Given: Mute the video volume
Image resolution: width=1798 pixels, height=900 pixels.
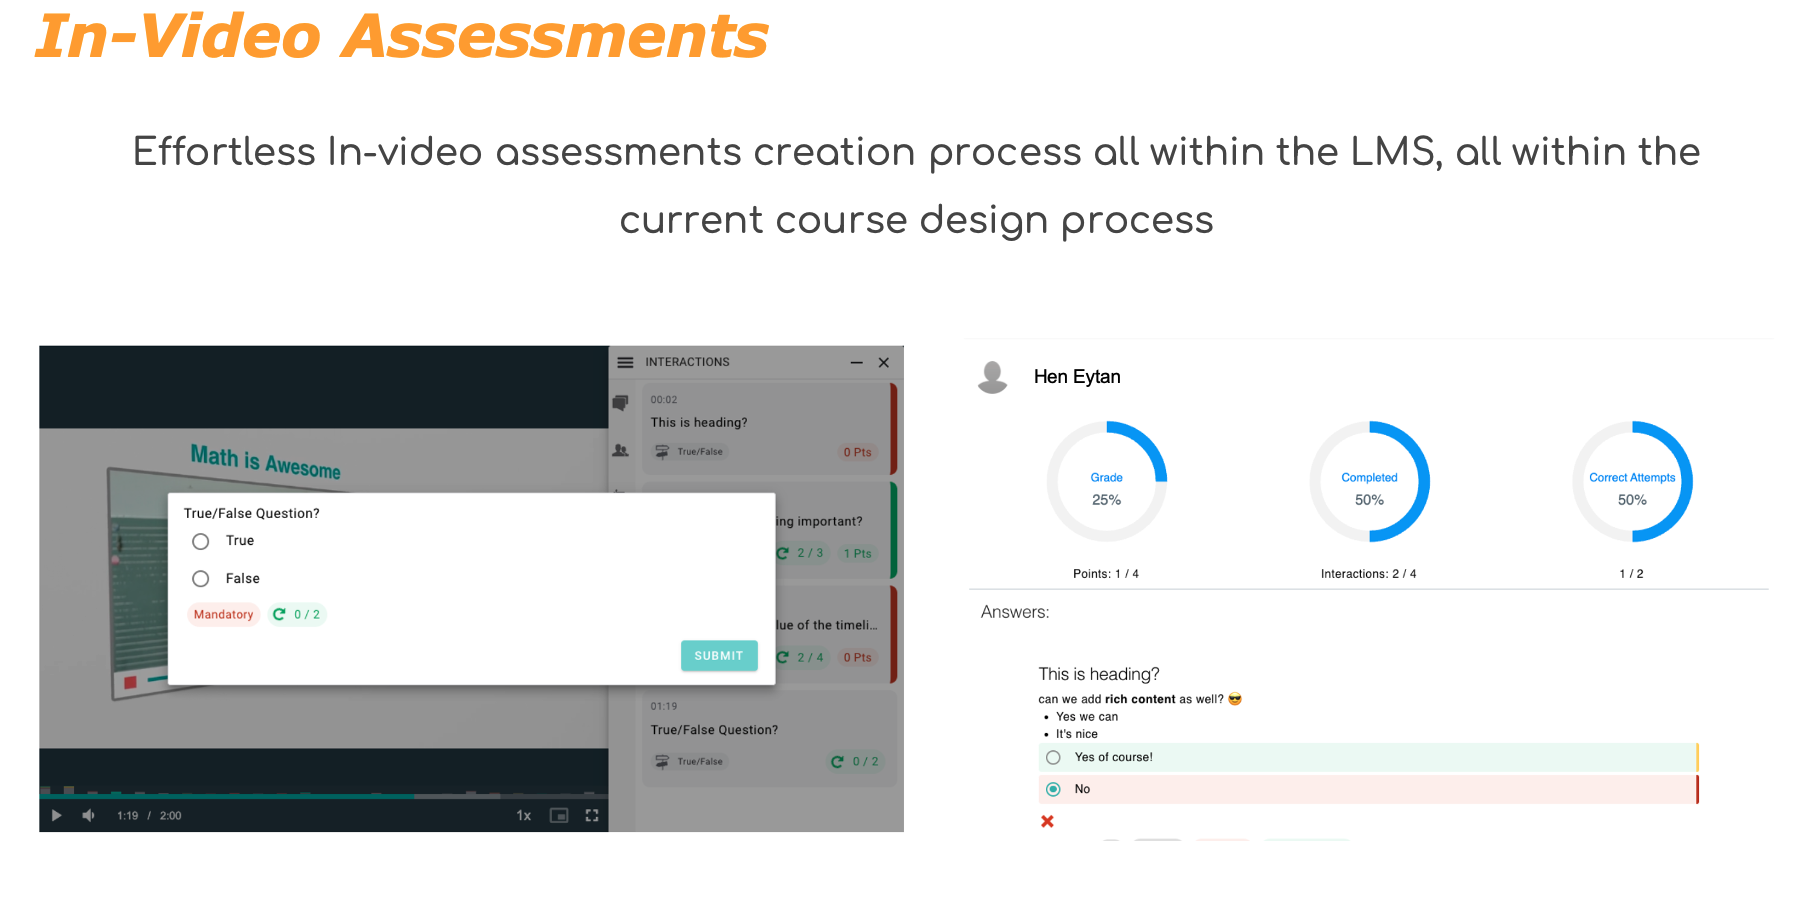Looking at the screenshot, I should point(89,816).
